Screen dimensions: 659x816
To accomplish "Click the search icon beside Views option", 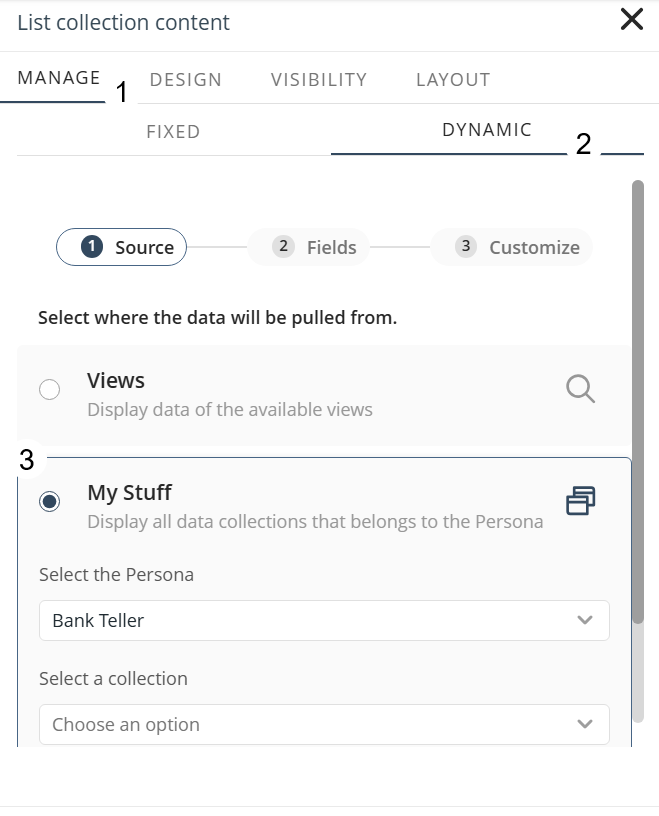I will [579, 389].
